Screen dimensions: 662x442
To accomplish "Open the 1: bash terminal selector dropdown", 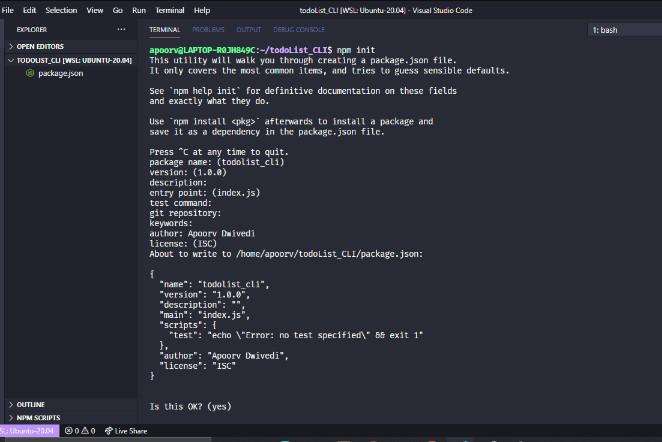I will [625, 30].
